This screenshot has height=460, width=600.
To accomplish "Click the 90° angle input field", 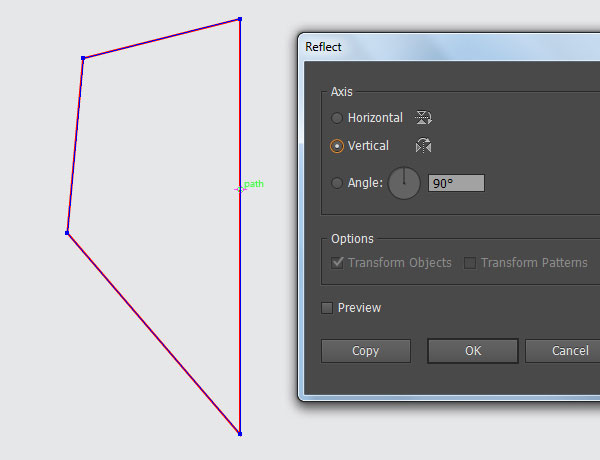I will pos(456,183).
